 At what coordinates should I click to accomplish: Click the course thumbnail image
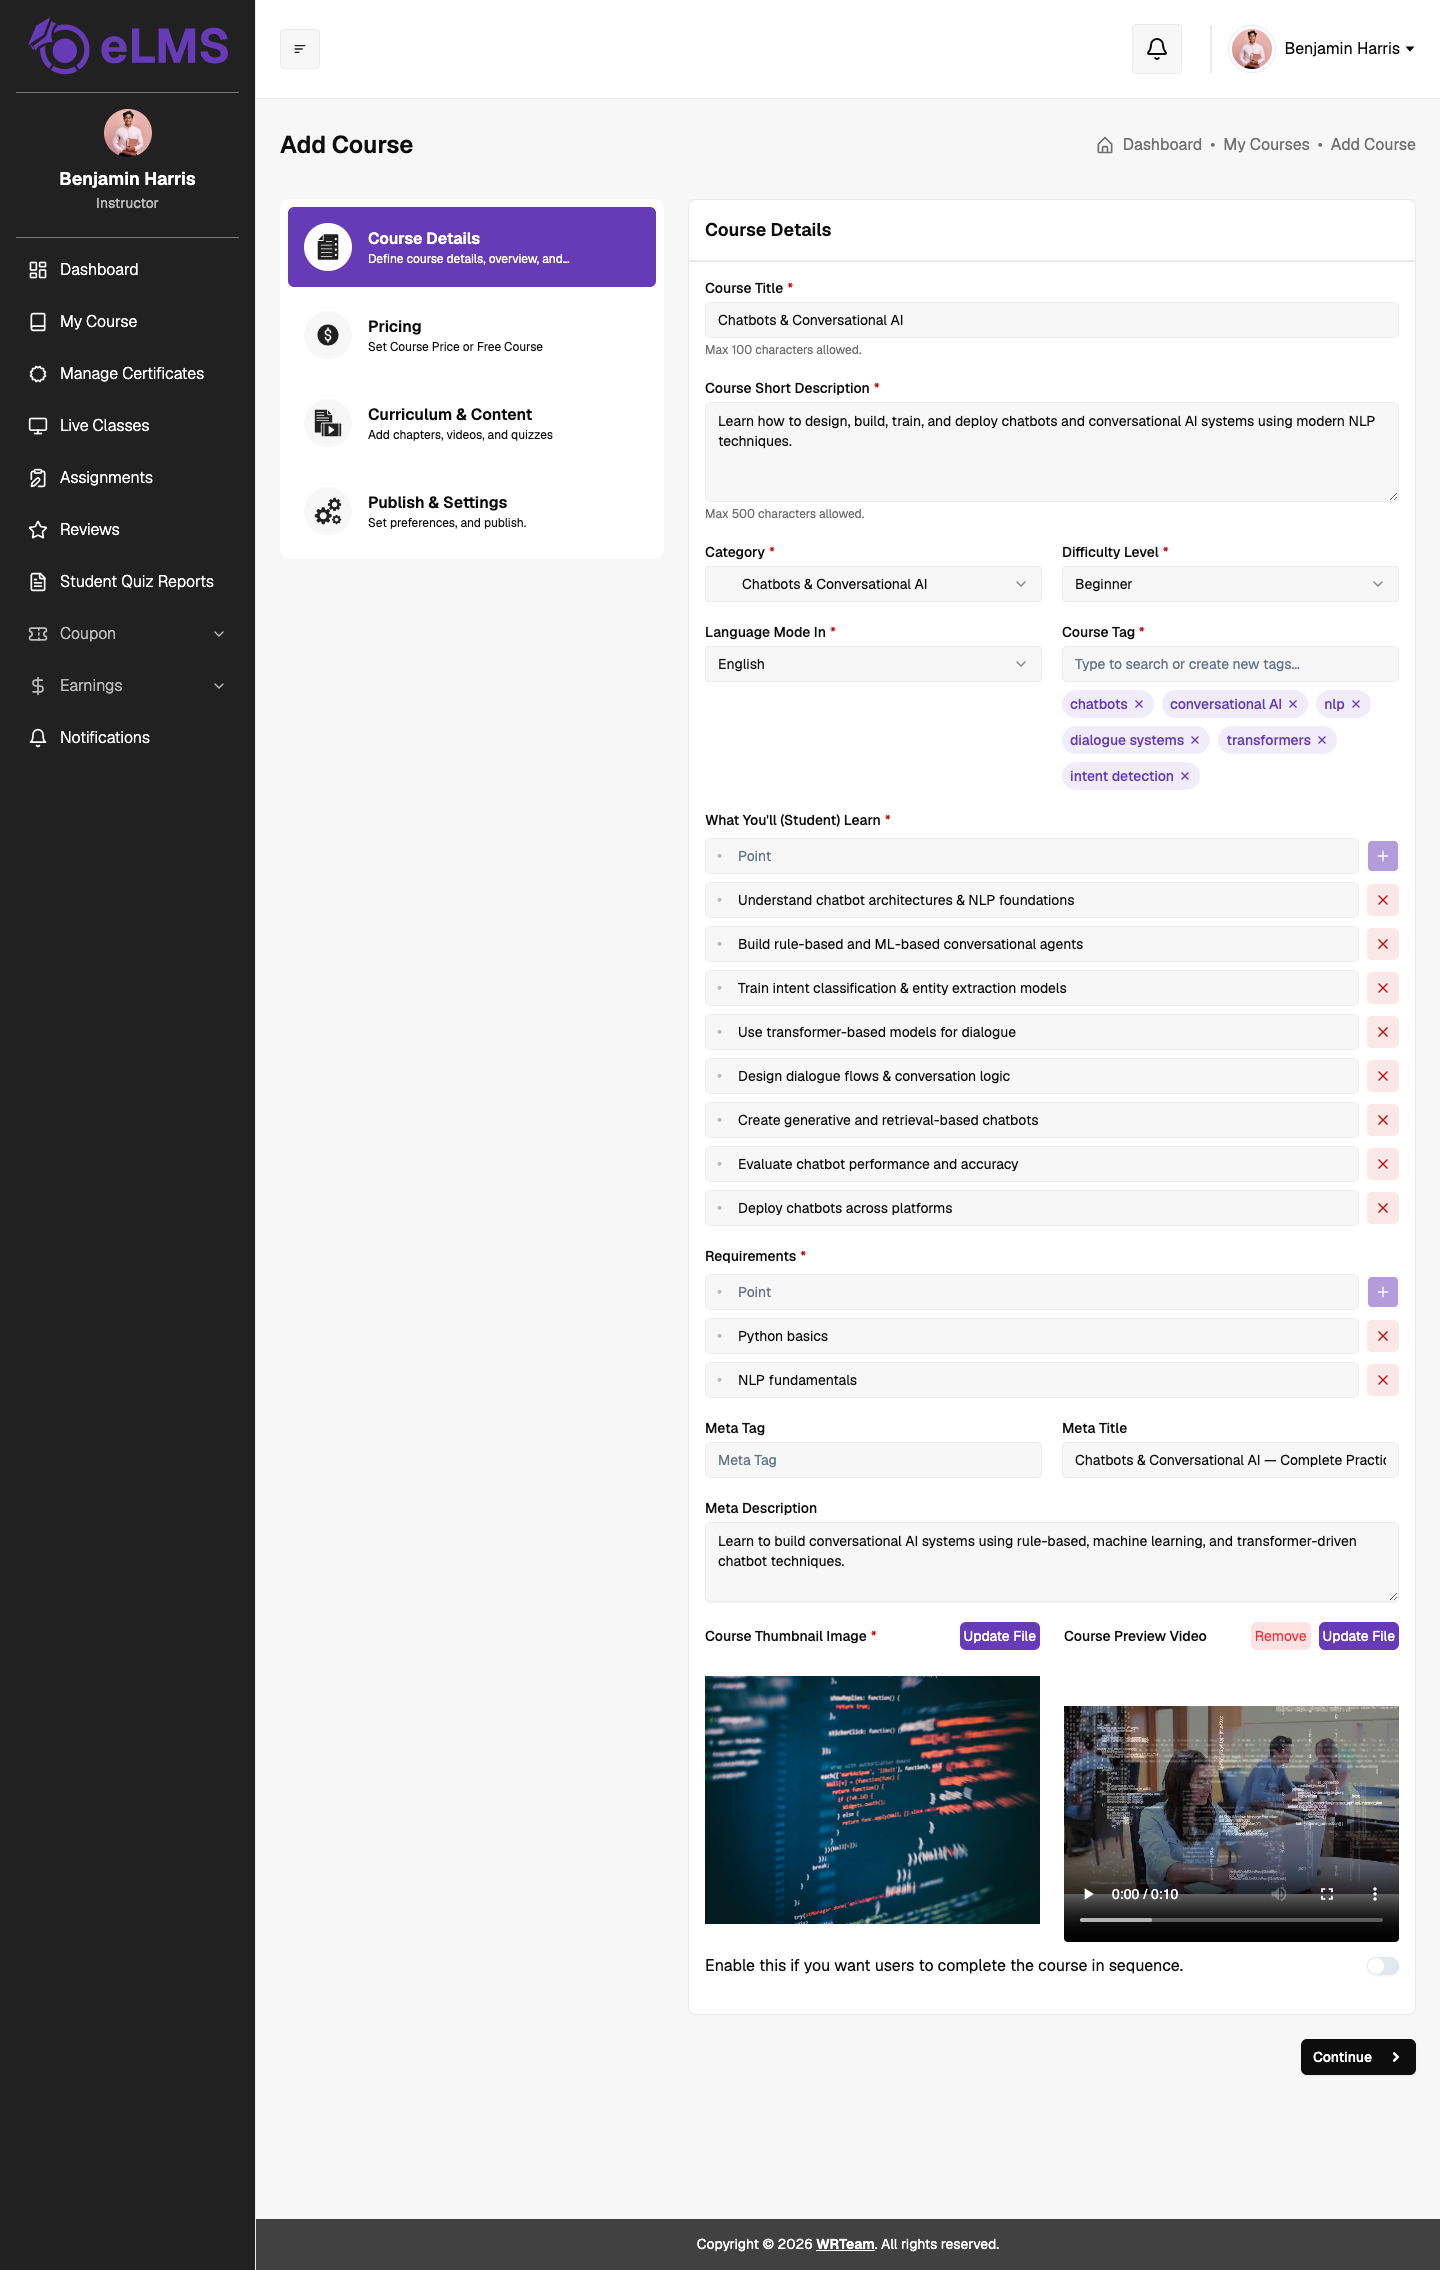(x=872, y=1800)
